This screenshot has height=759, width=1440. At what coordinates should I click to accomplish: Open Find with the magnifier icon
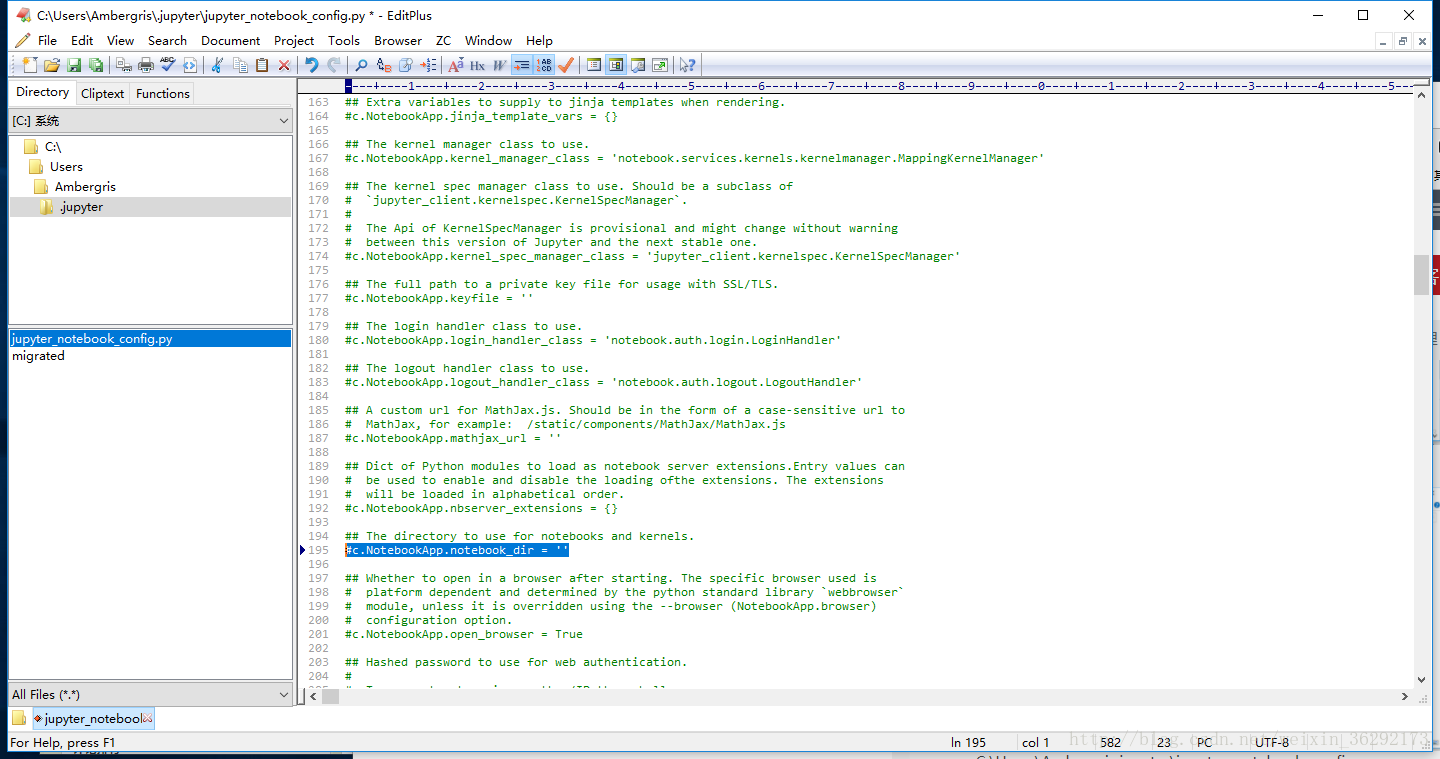[361, 65]
